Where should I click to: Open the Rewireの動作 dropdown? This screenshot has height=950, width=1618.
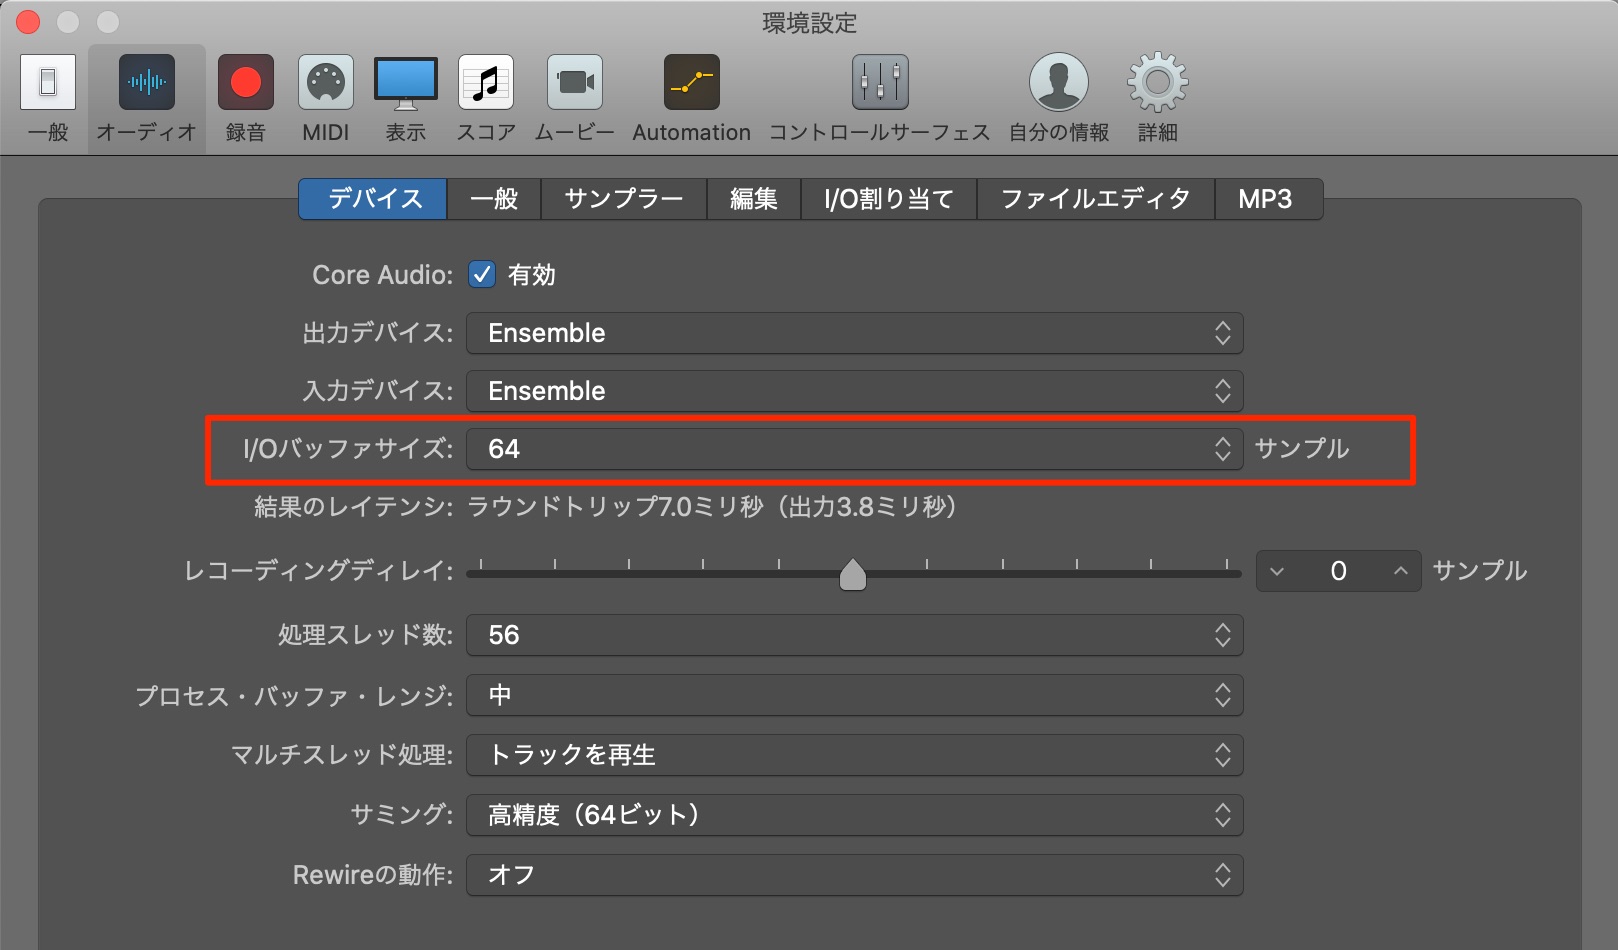[855, 875]
